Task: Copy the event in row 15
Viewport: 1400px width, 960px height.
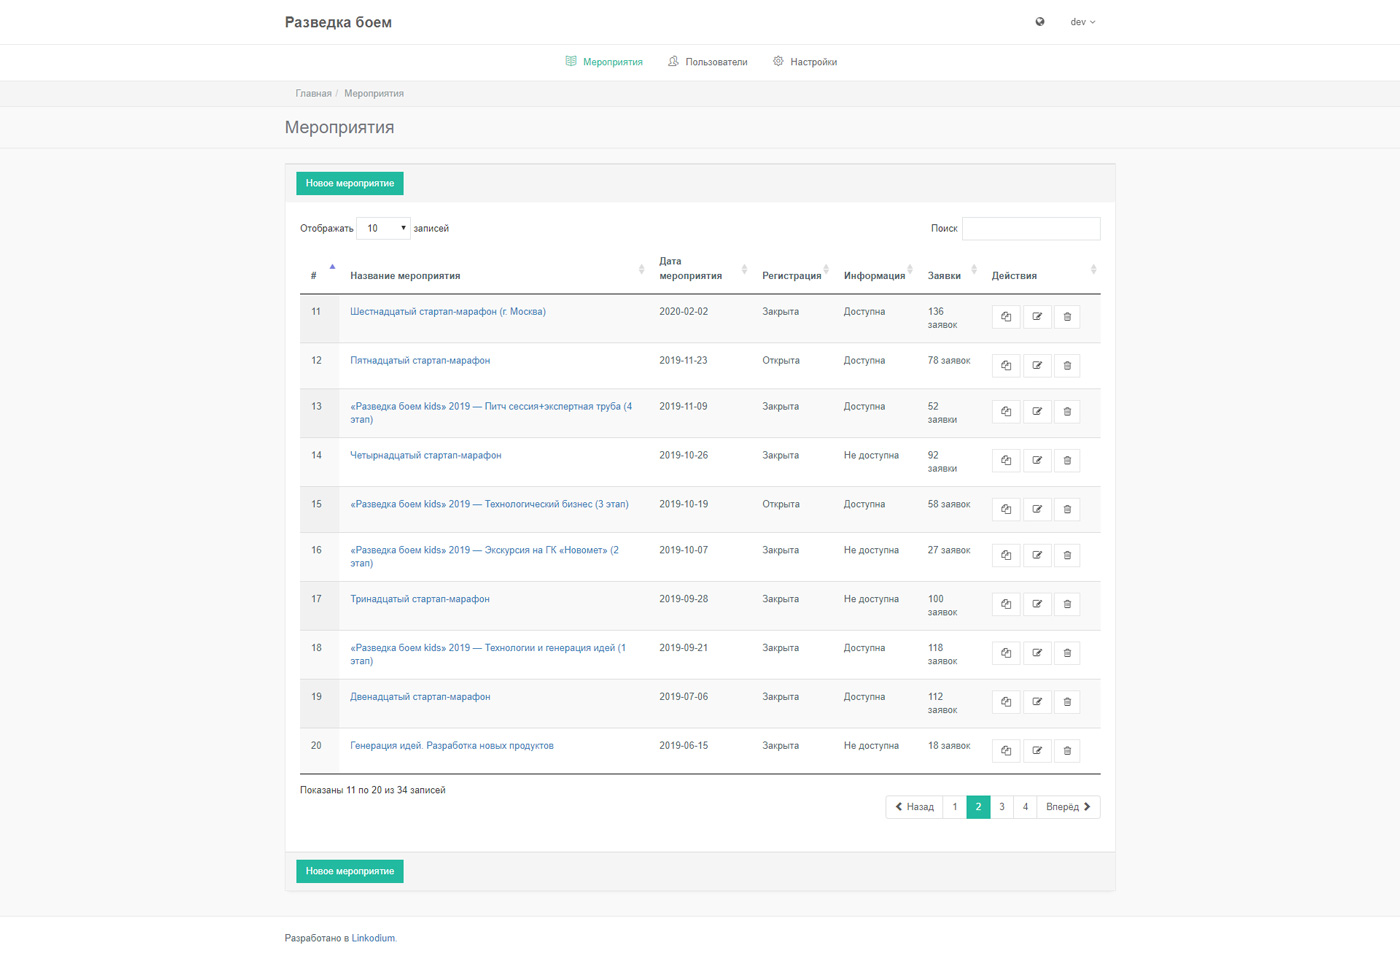Action: (x=1006, y=510)
